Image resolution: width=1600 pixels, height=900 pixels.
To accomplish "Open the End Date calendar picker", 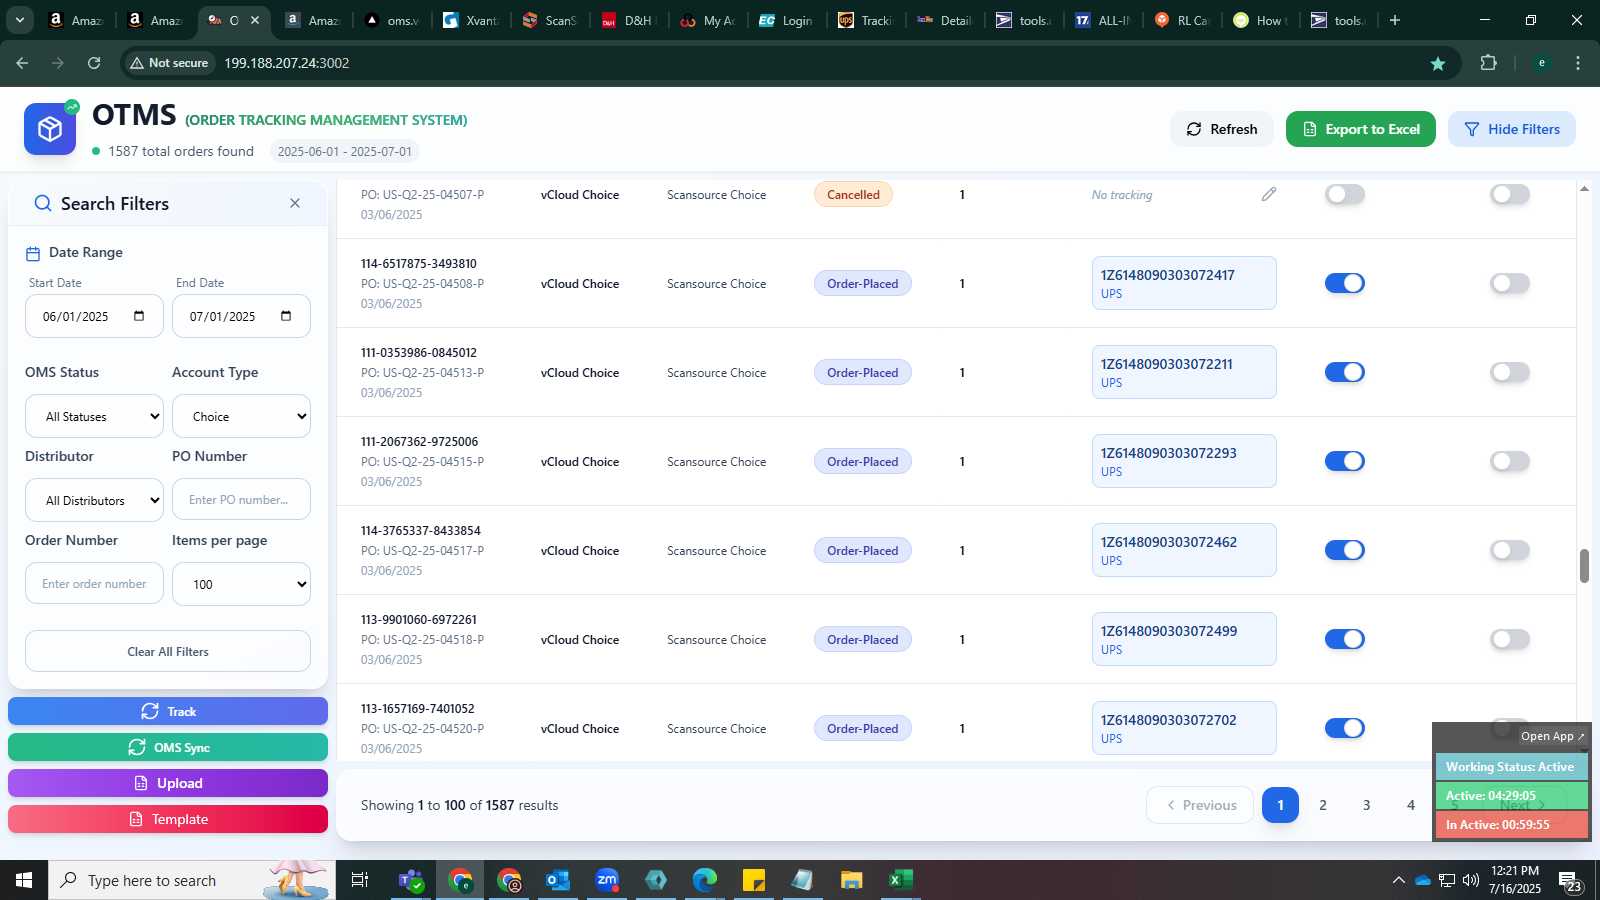I will coord(286,316).
